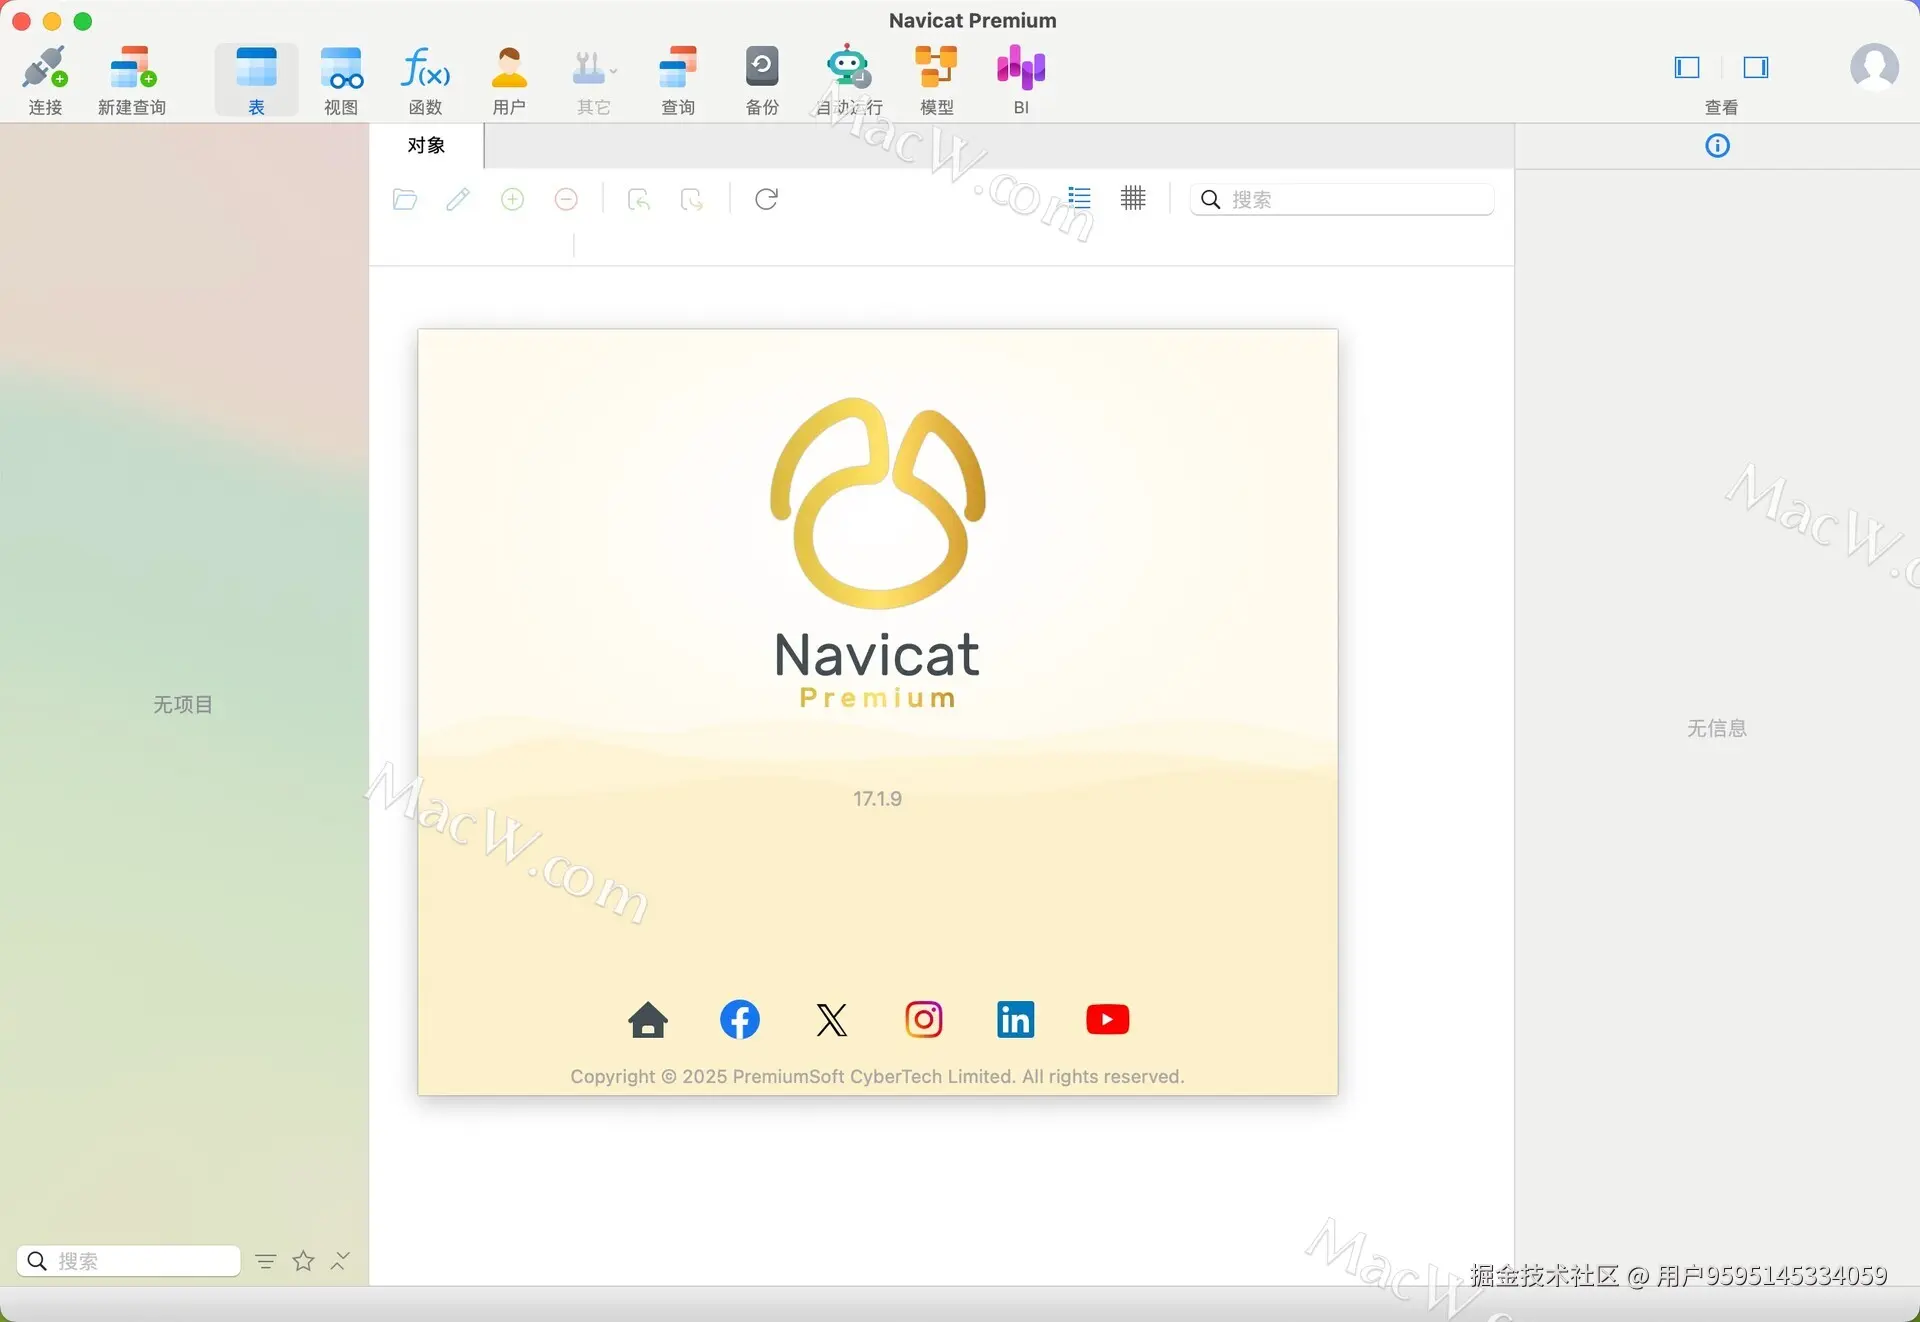1920x1322 pixels.
Task: Toggle the right information pane visibility
Action: pyautogui.click(x=1756, y=67)
